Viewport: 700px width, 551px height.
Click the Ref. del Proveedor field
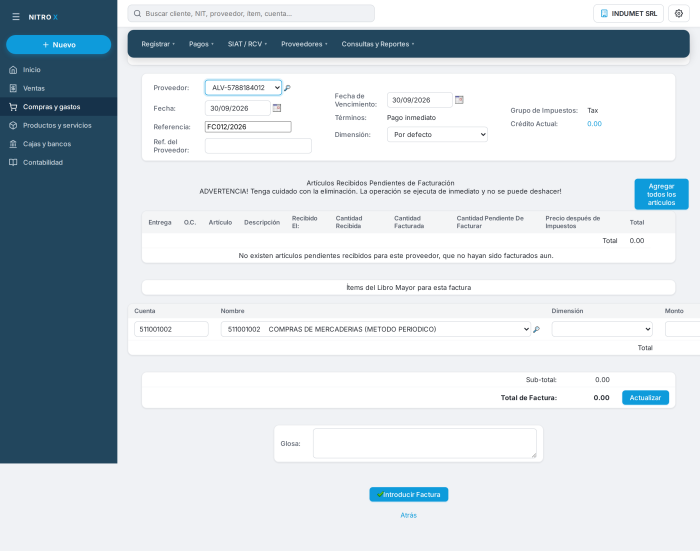pyautogui.click(x=258, y=146)
